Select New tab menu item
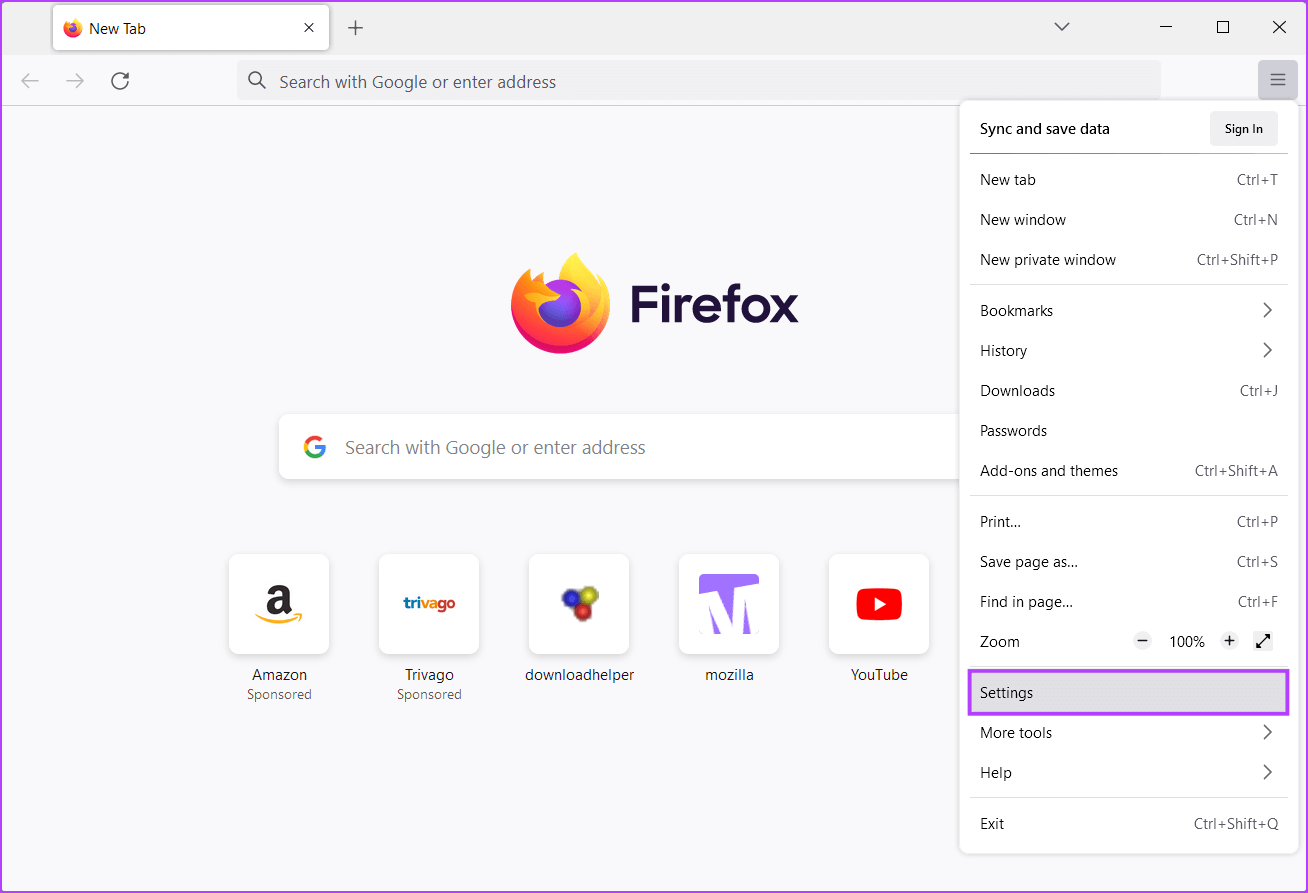Image resolution: width=1308 pixels, height=893 pixels. 1129,180
